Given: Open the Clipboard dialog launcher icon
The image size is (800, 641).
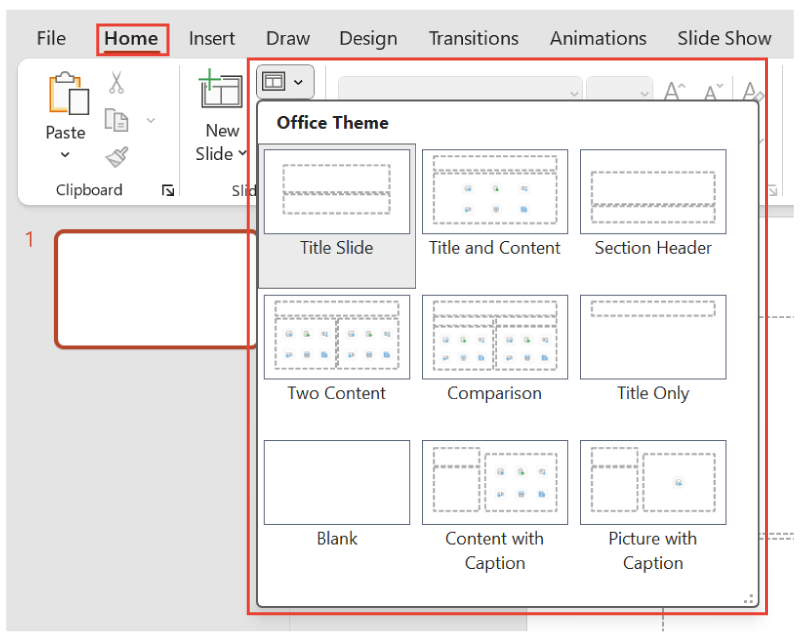Looking at the screenshot, I should [168, 190].
